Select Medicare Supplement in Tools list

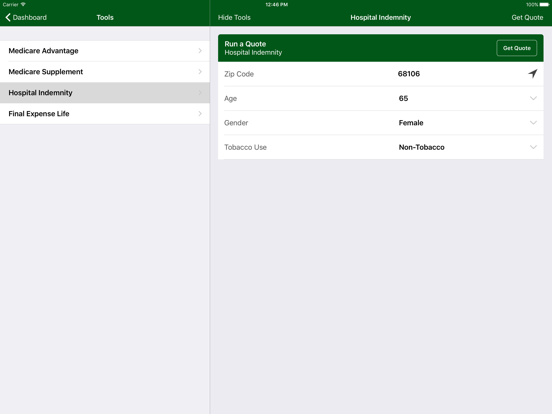(105, 72)
